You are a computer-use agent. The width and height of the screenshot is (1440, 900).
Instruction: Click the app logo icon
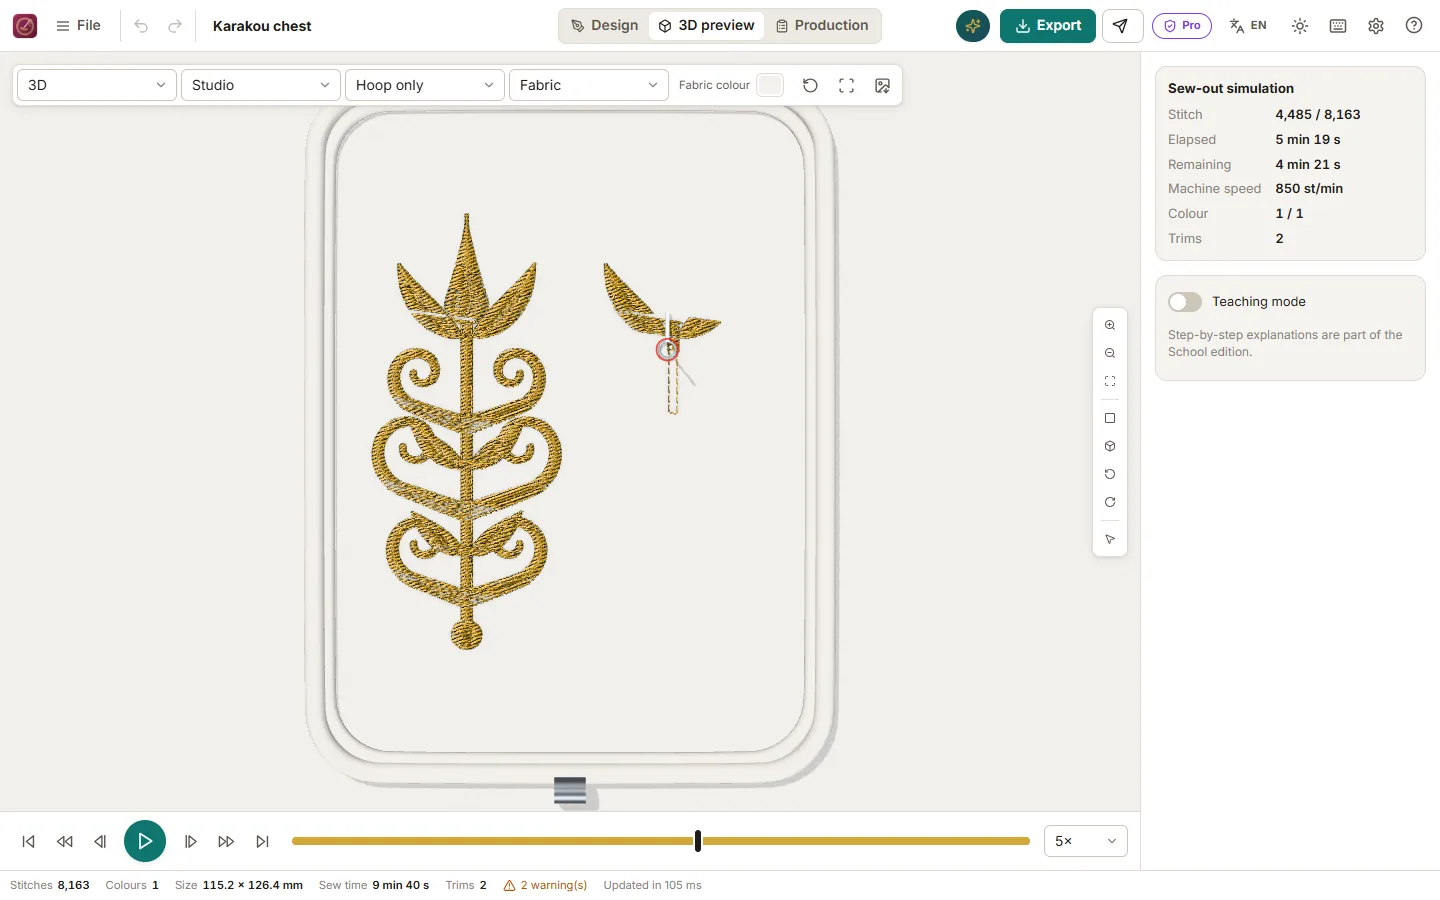(25, 26)
